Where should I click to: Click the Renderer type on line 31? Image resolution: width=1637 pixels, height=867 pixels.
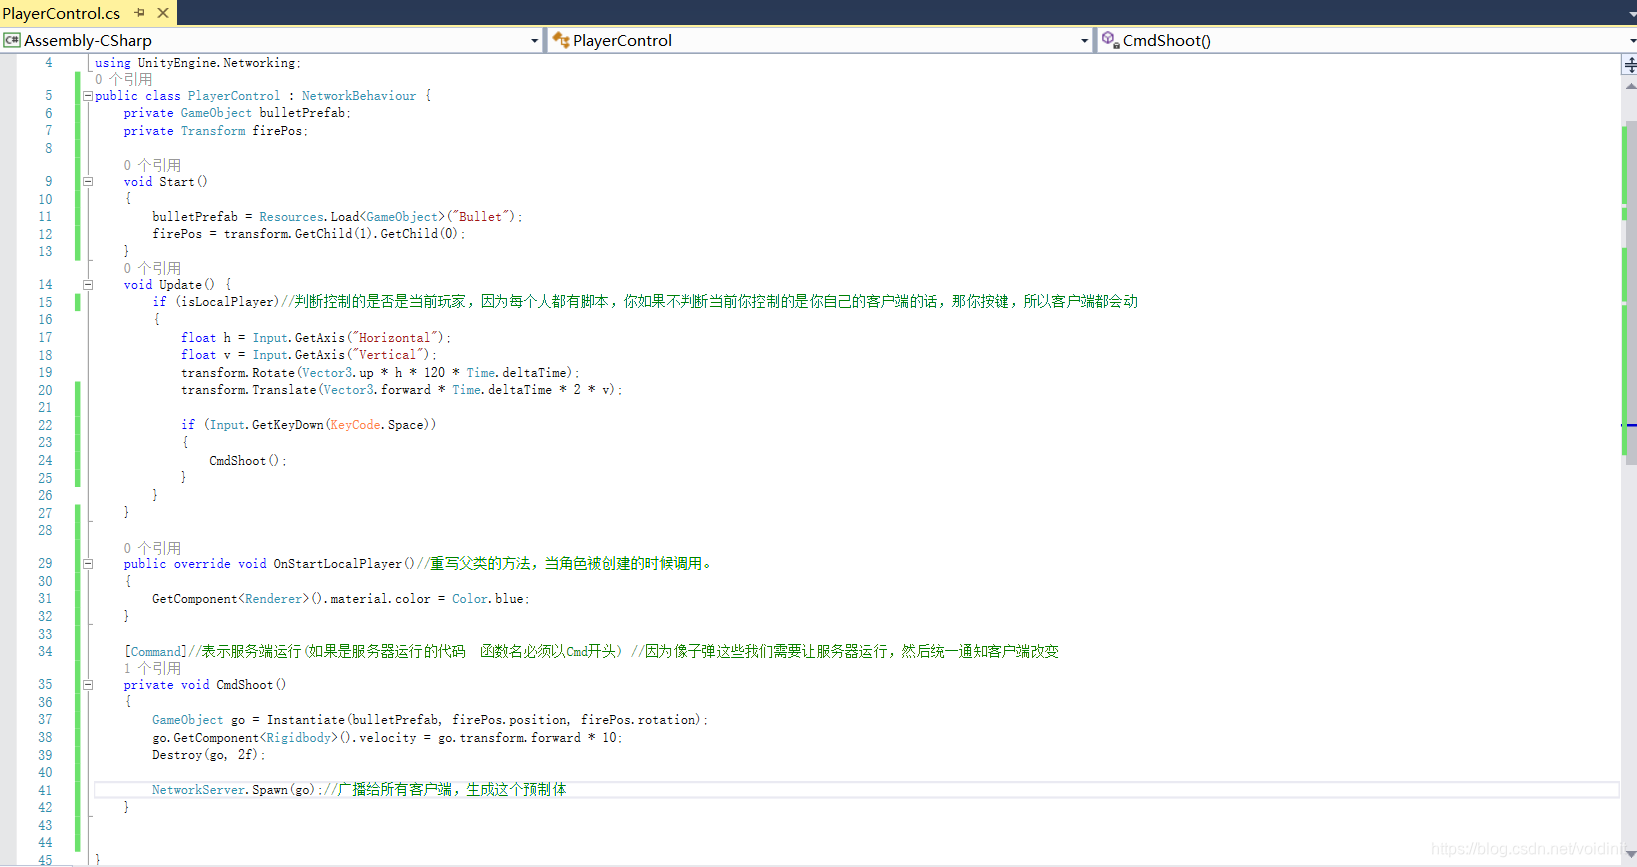point(274,599)
